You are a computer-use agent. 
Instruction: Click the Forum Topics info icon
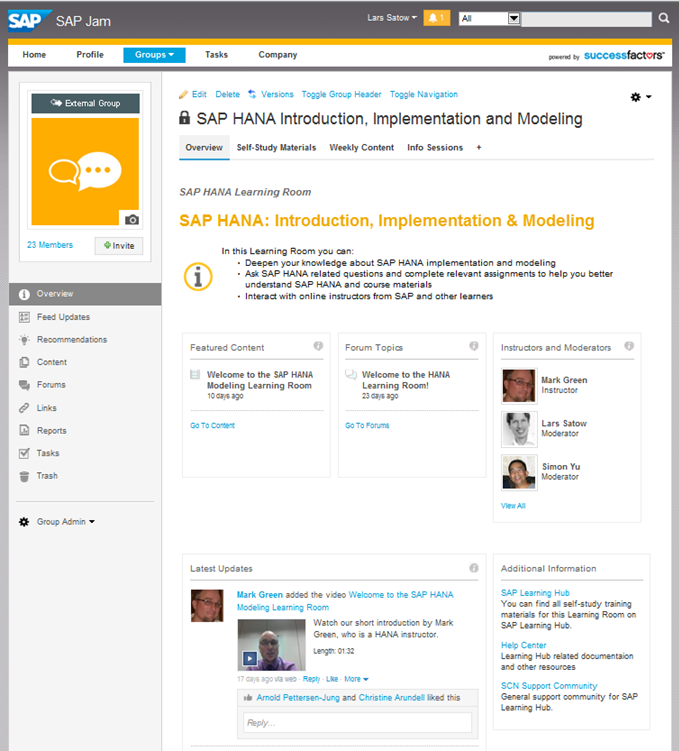pyautogui.click(x=474, y=346)
